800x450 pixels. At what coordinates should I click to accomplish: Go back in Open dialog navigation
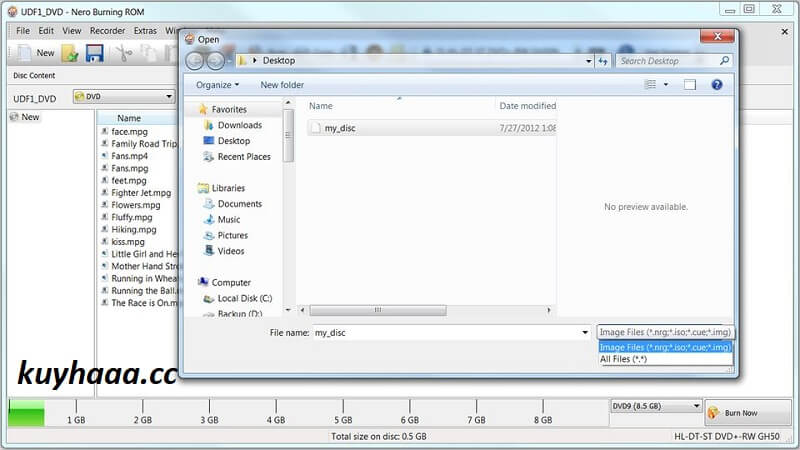pyautogui.click(x=194, y=61)
